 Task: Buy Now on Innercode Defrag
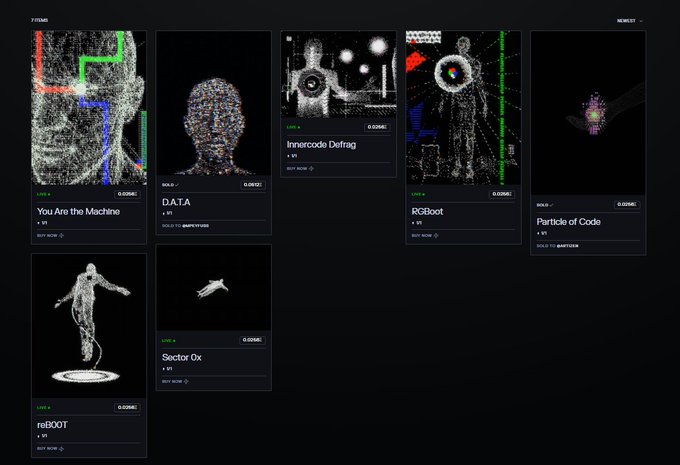(x=300, y=168)
